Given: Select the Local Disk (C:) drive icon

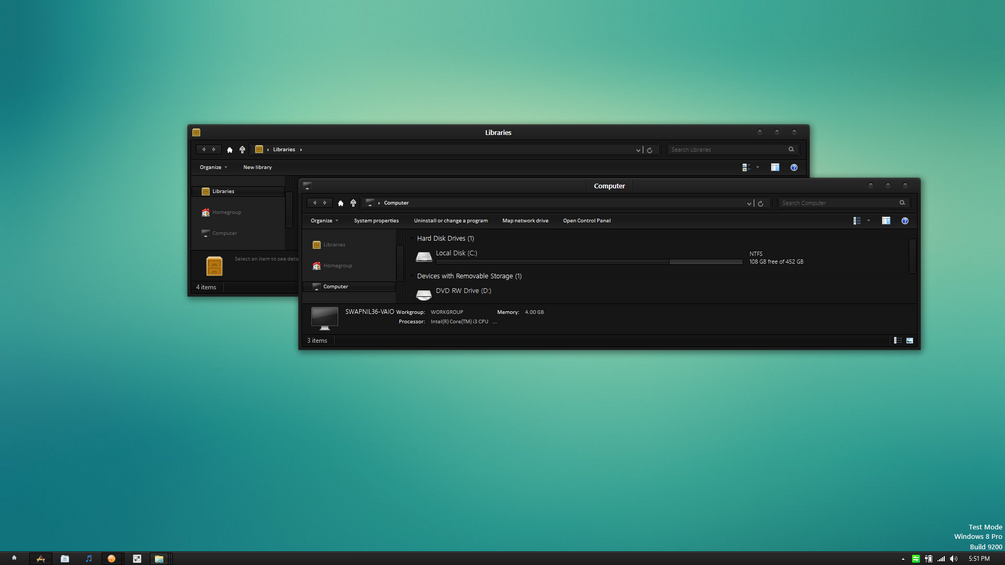Looking at the screenshot, I should pyautogui.click(x=424, y=256).
